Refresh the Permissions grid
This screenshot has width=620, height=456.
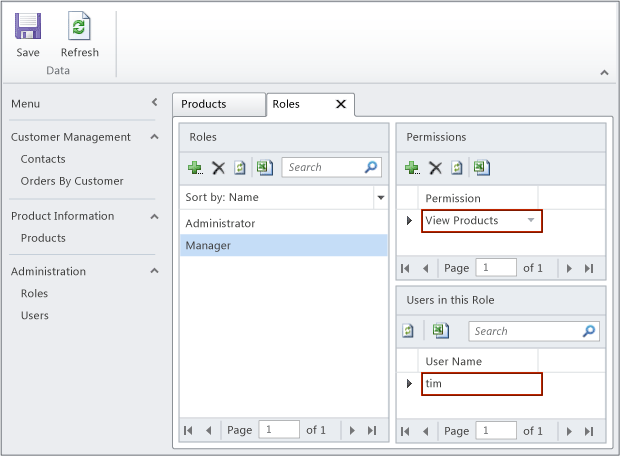pyautogui.click(x=457, y=168)
